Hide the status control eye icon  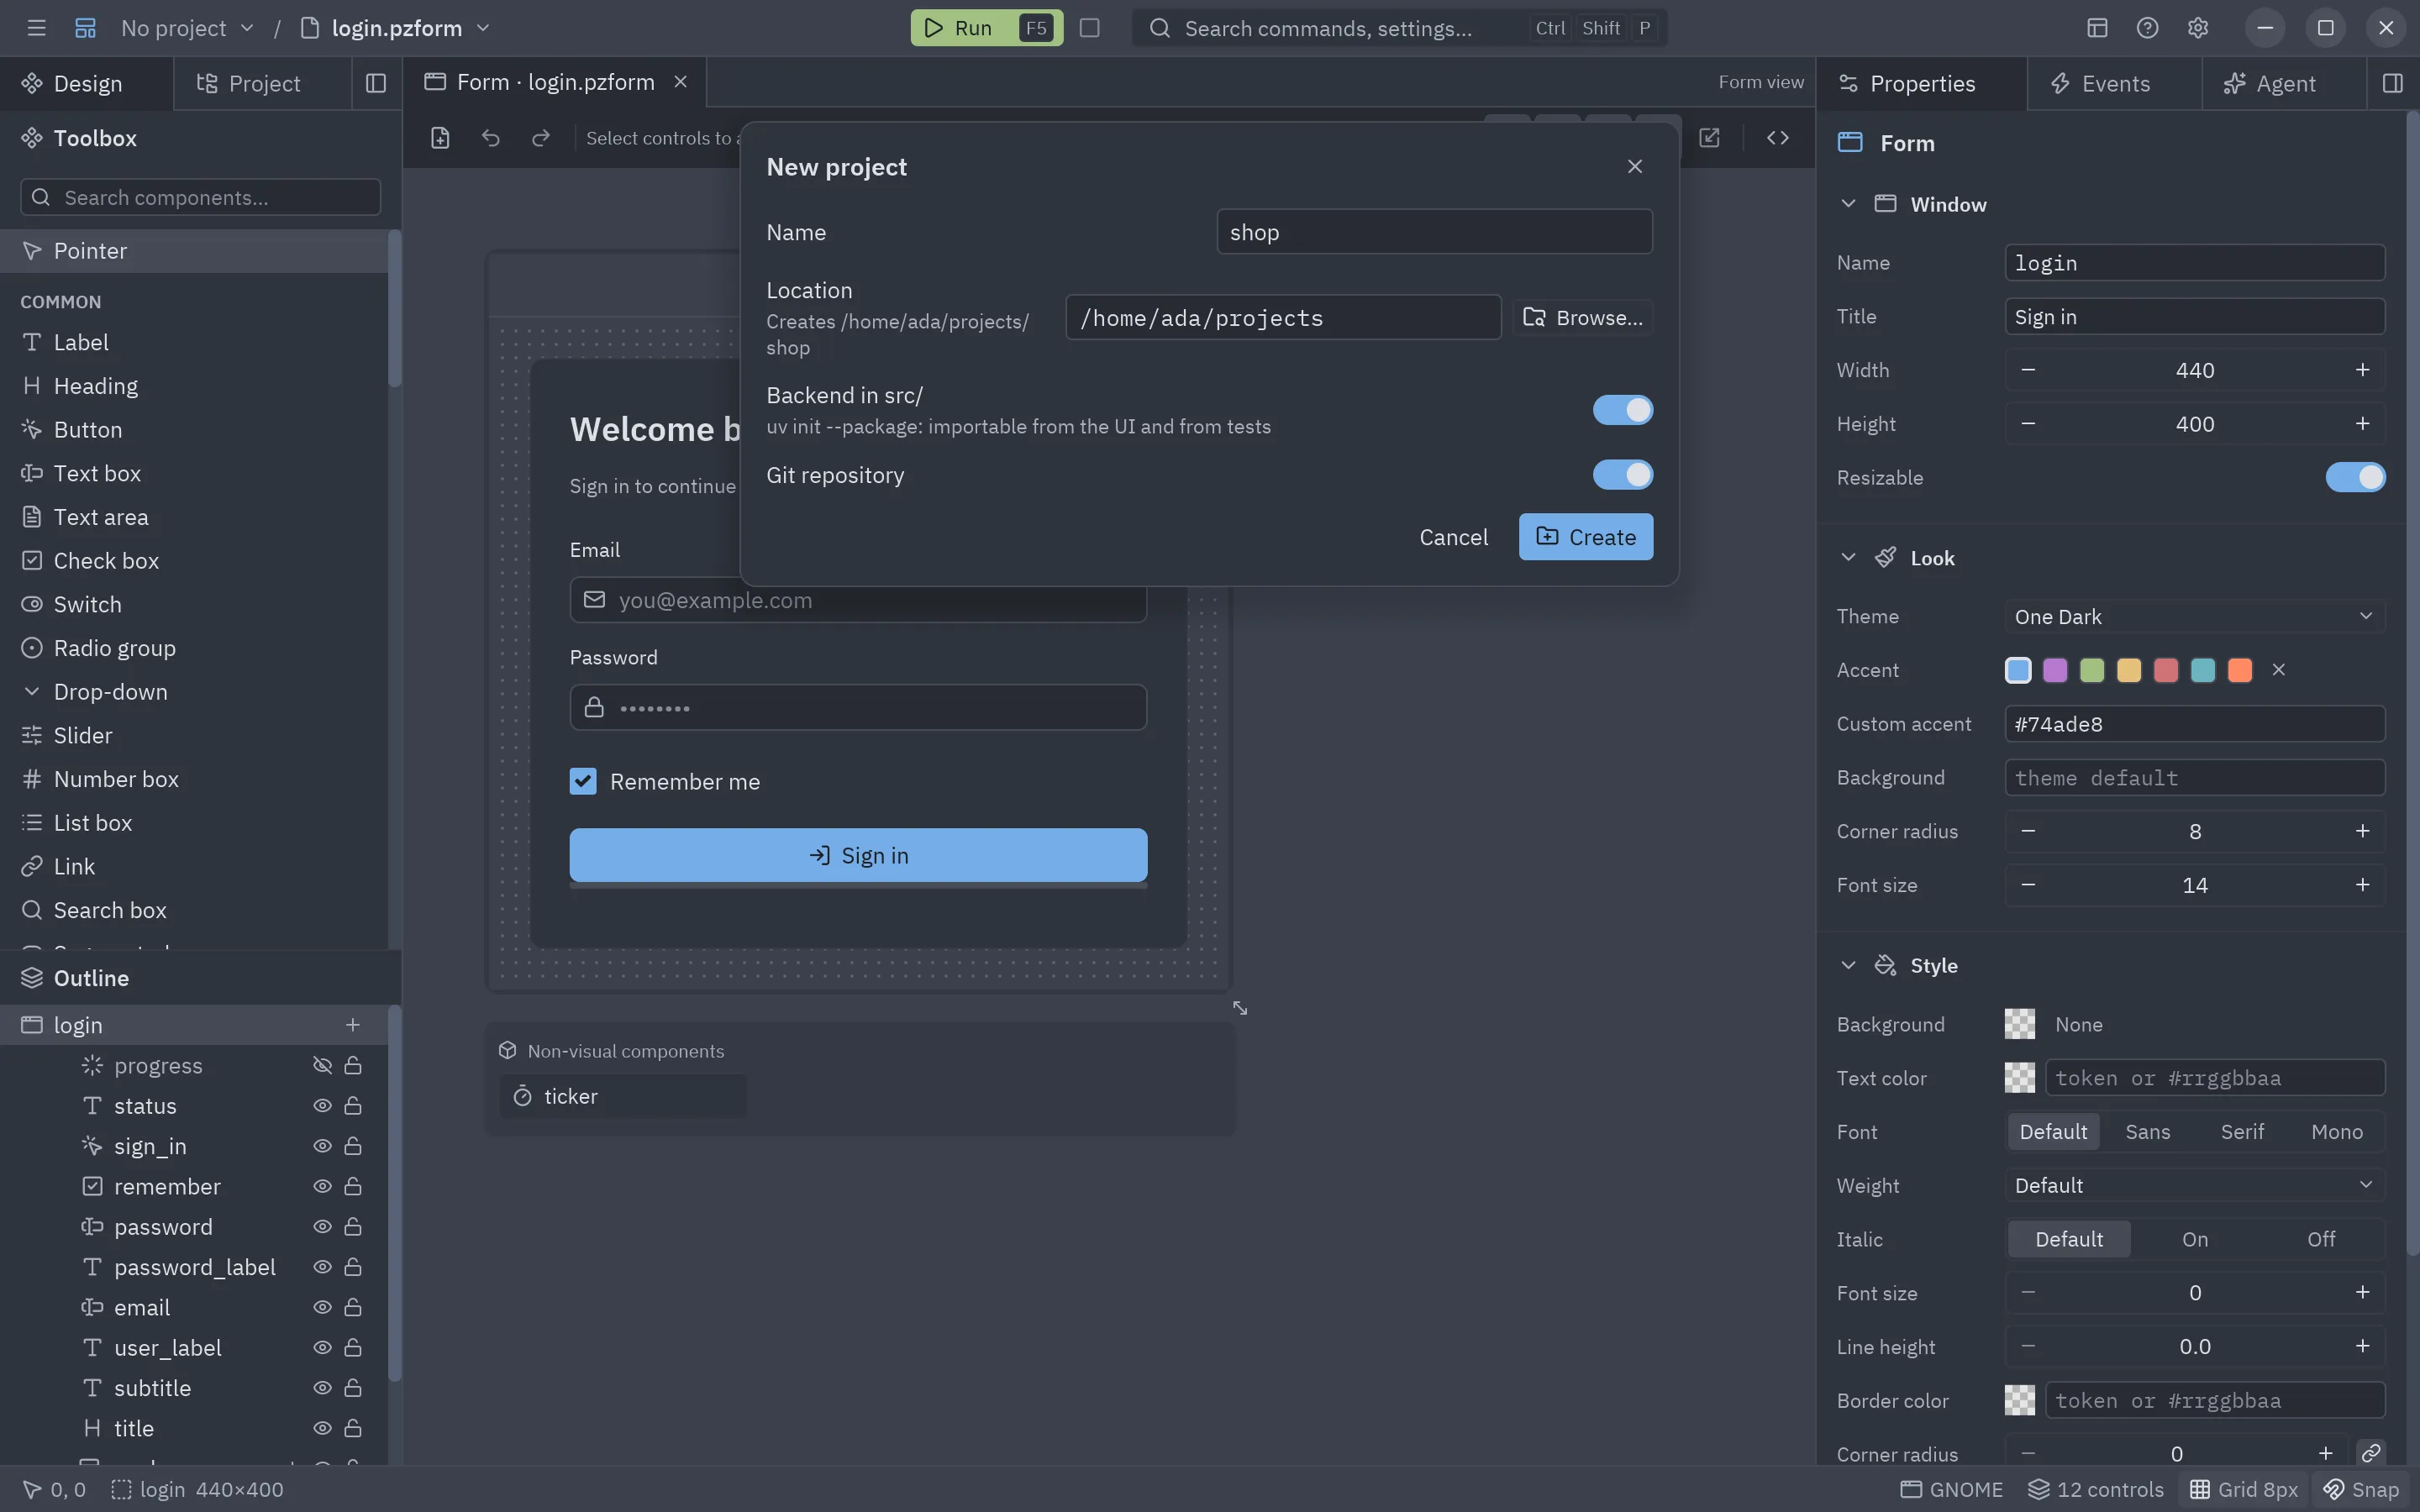click(x=322, y=1105)
